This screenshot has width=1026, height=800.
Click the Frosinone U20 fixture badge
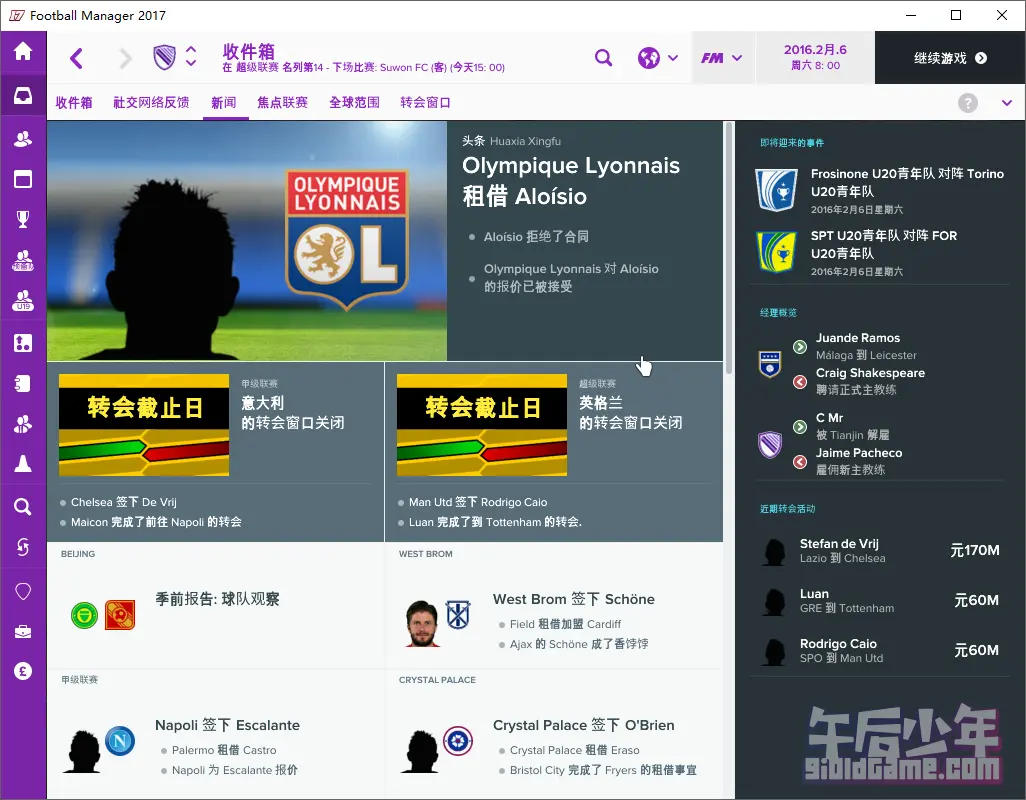(x=776, y=190)
